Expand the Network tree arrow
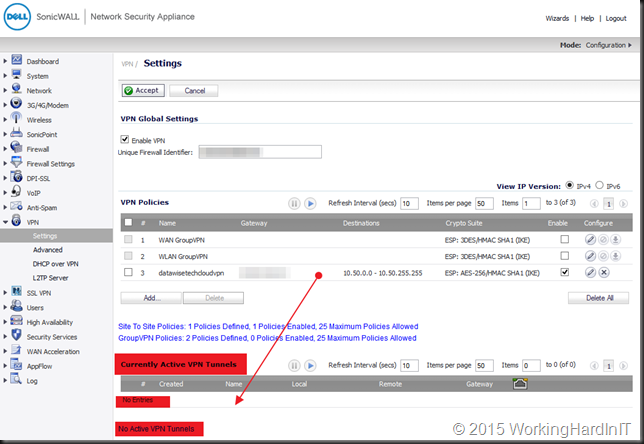The width and height of the screenshot is (644, 444). click(5, 90)
